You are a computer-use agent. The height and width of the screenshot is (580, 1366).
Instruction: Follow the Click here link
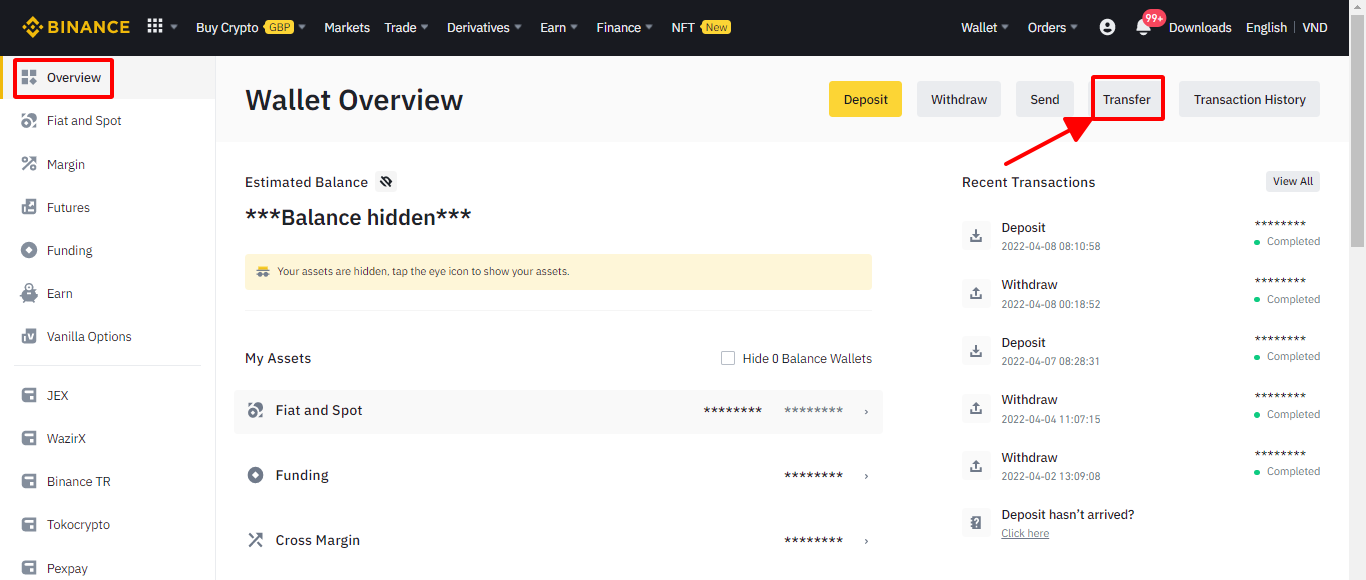coord(1025,533)
